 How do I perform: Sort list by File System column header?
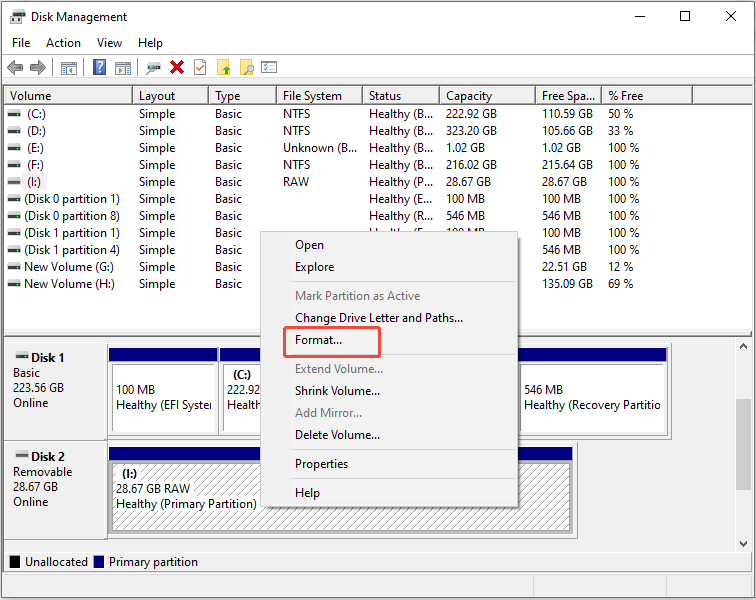click(x=312, y=96)
